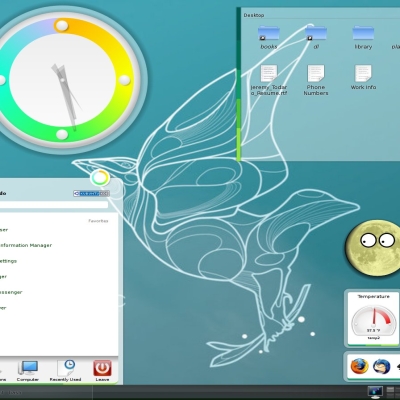
Task: Click the openSUSE badge in launcher header
Action: (x=91, y=193)
